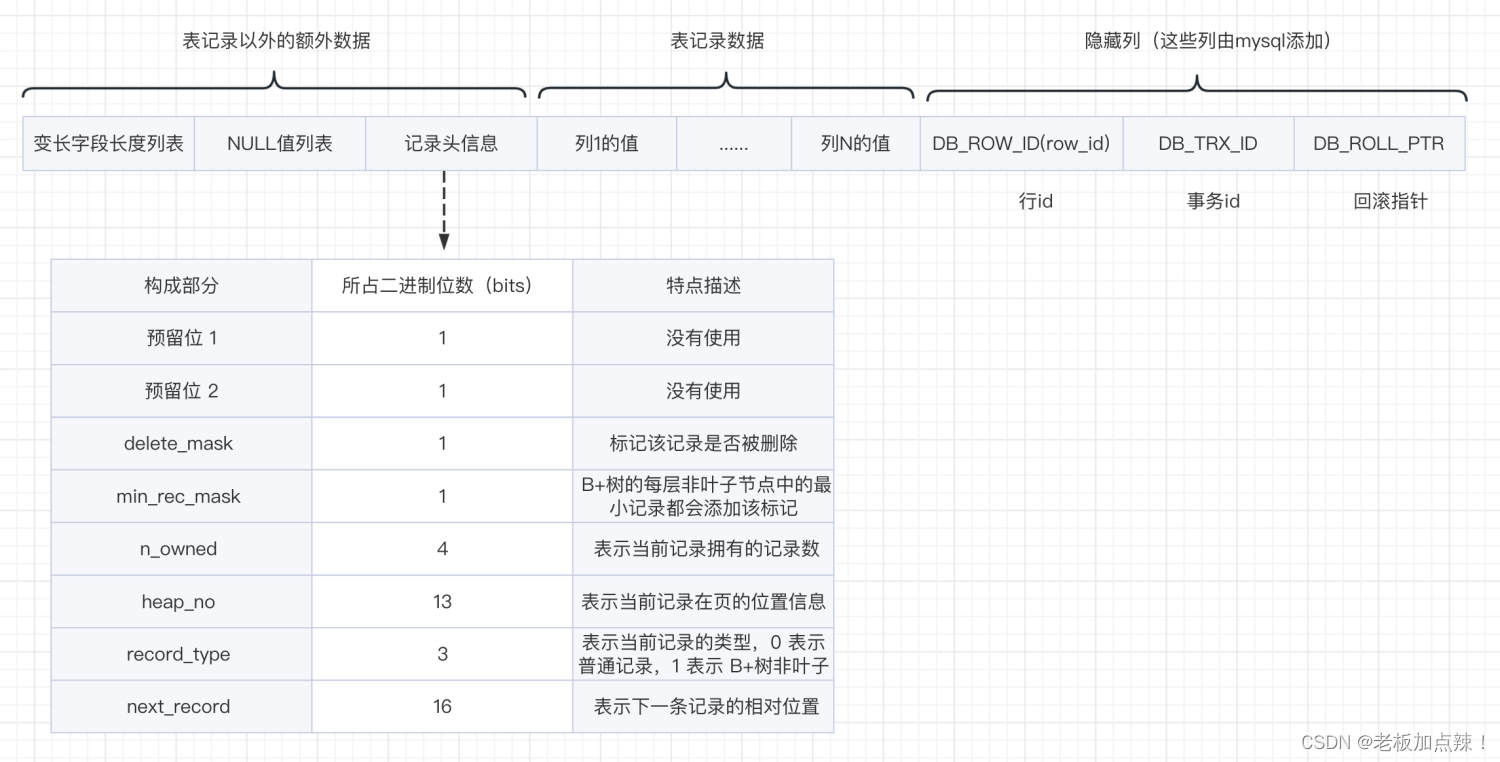This screenshot has width=1500, height=762.
Task: Select the bit count in min_rec_mask row
Action: [442, 496]
